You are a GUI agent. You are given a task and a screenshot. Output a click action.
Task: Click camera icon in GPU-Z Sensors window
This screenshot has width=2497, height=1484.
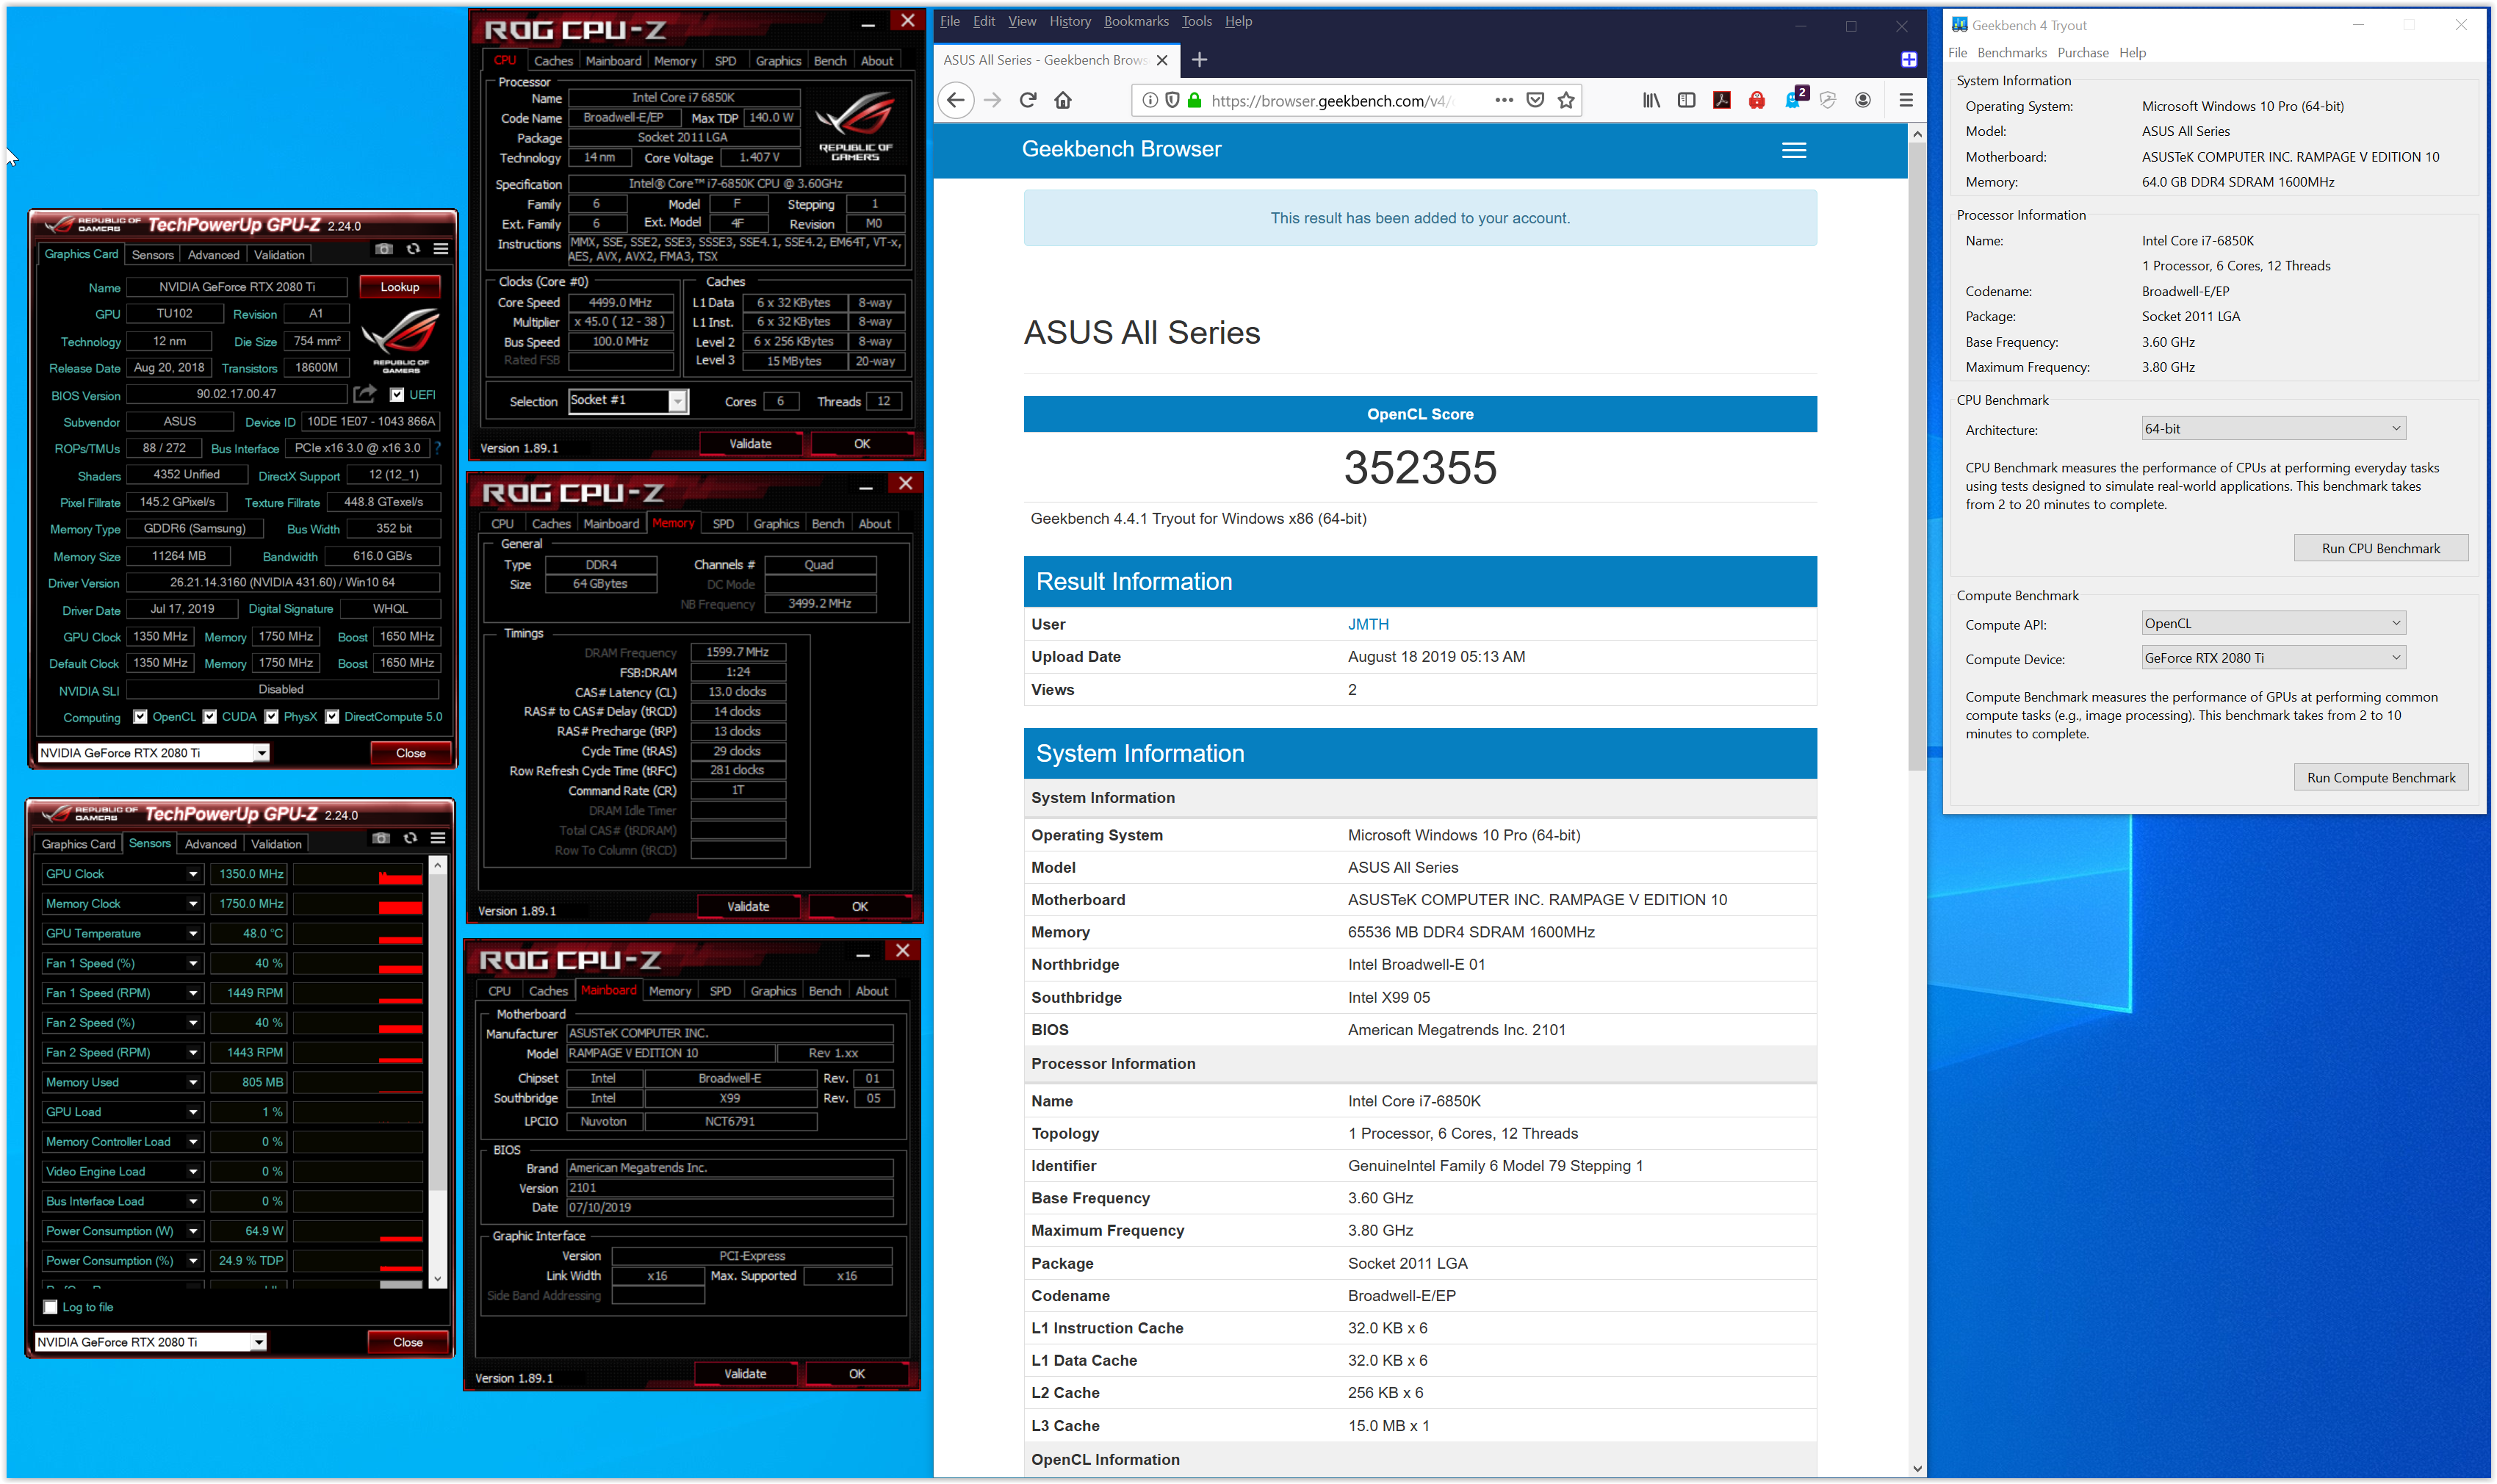pos(381,838)
